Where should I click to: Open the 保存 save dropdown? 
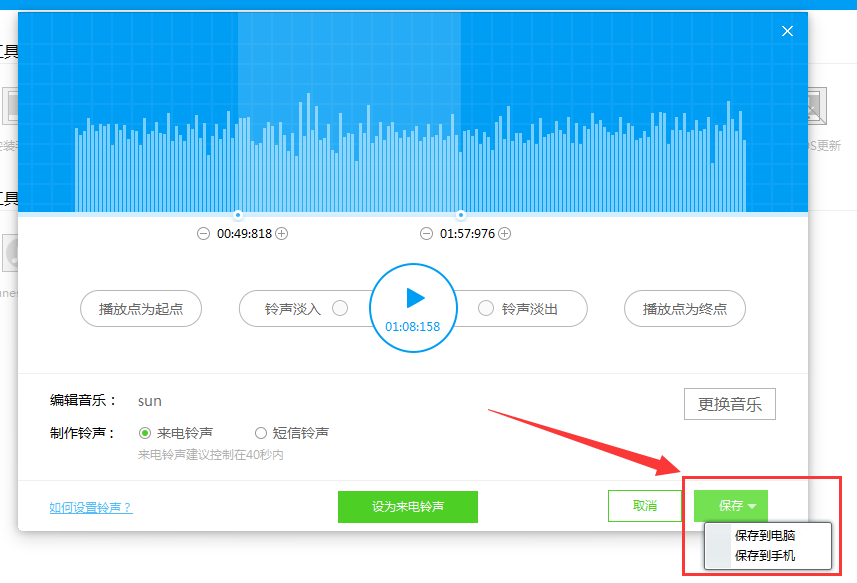click(730, 506)
